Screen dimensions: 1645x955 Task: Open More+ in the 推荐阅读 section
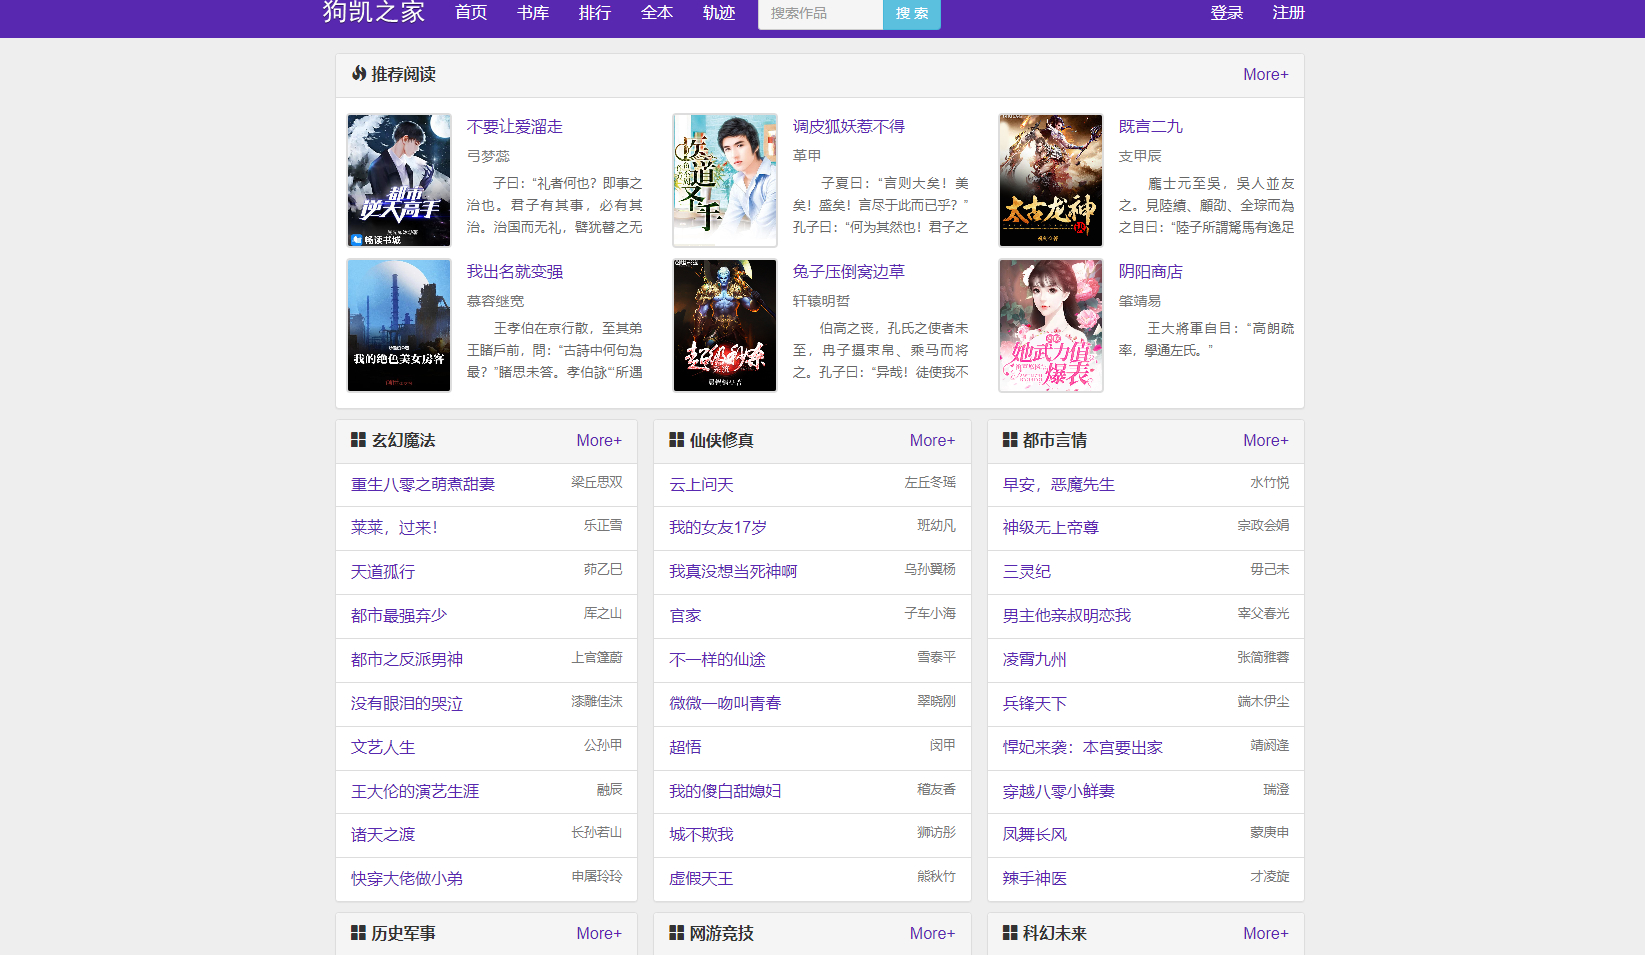point(1266,75)
